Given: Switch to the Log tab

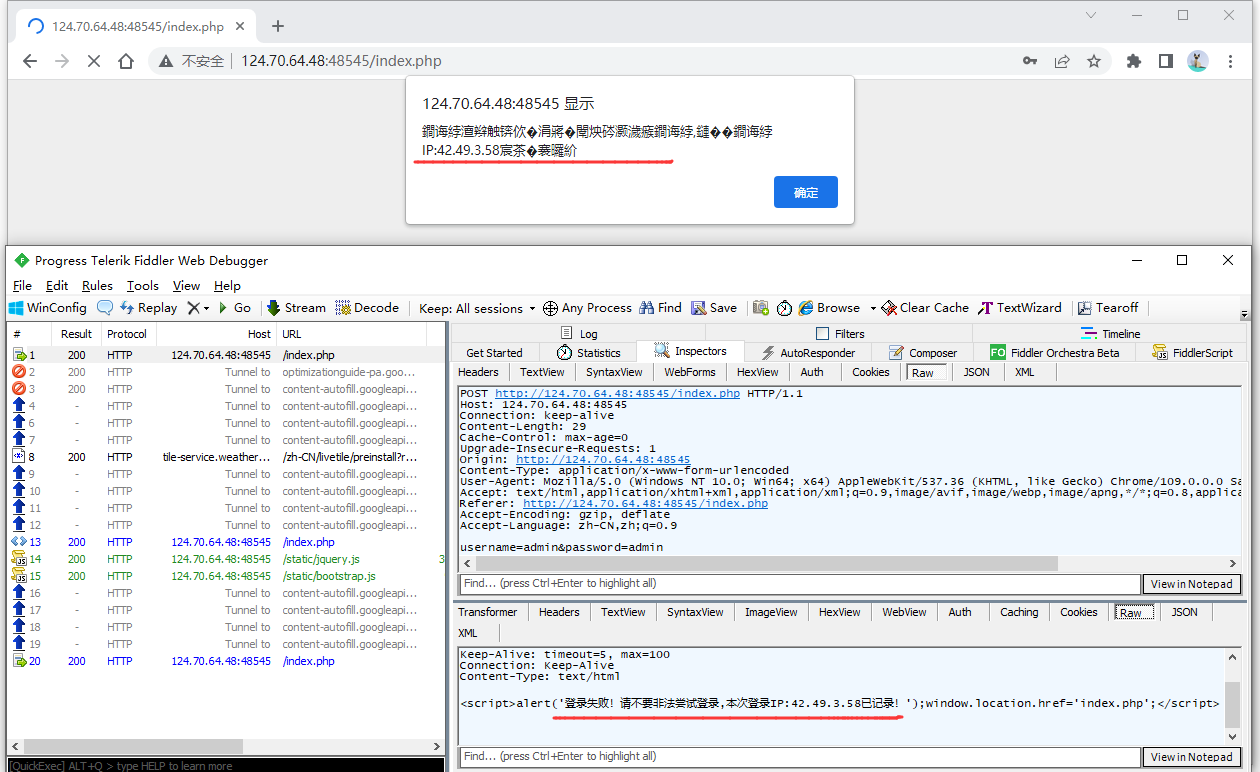Looking at the screenshot, I should tap(579, 333).
